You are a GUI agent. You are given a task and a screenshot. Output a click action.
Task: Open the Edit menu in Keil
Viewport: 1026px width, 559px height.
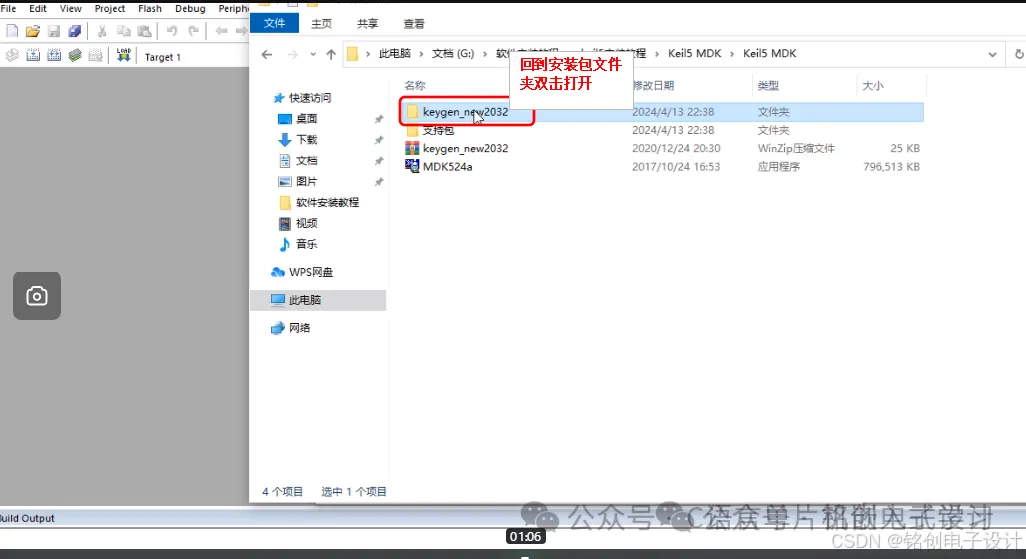coord(38,9)
